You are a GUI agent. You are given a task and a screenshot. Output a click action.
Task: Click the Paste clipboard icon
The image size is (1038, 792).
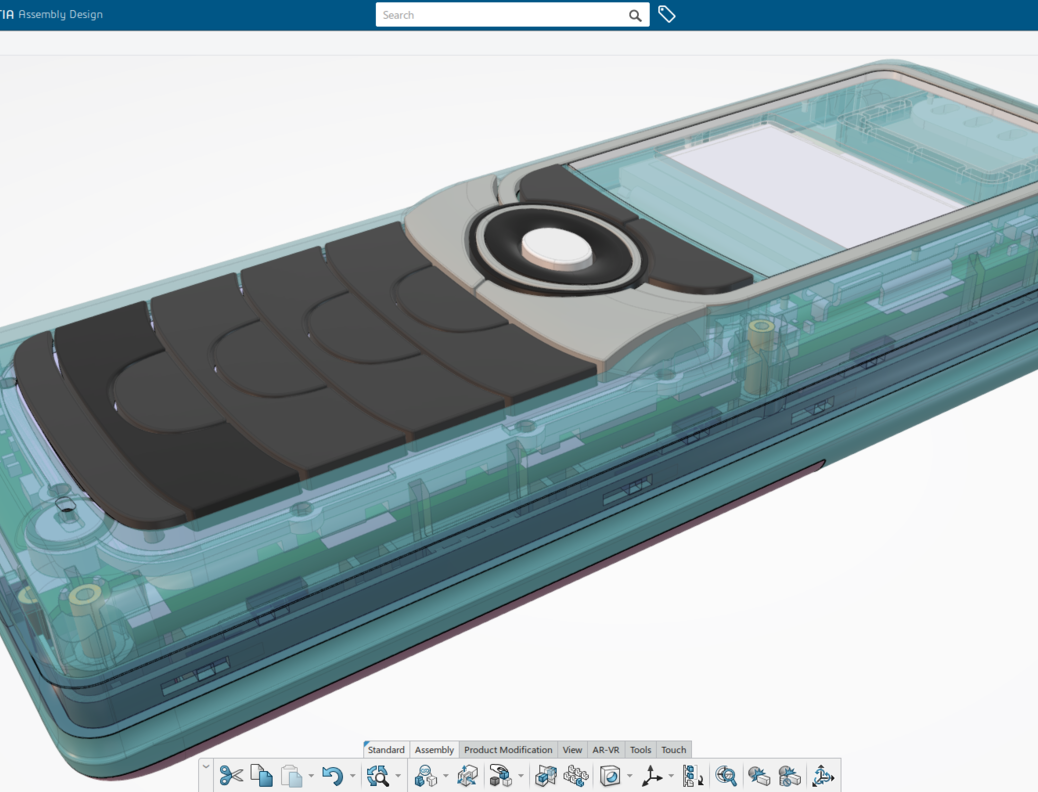(x=291, y=775)
